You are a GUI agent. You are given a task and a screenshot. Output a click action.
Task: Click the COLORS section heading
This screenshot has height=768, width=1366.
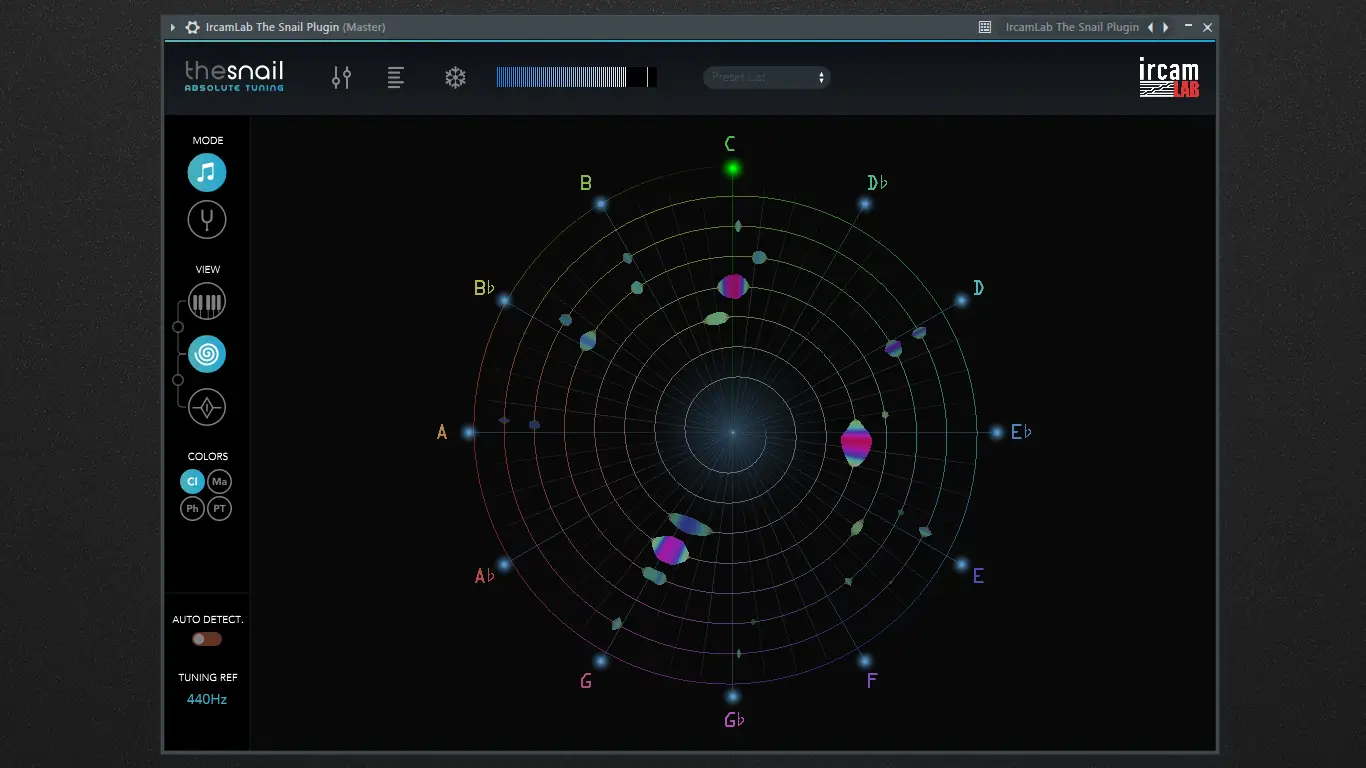click(x=208, y=457)
